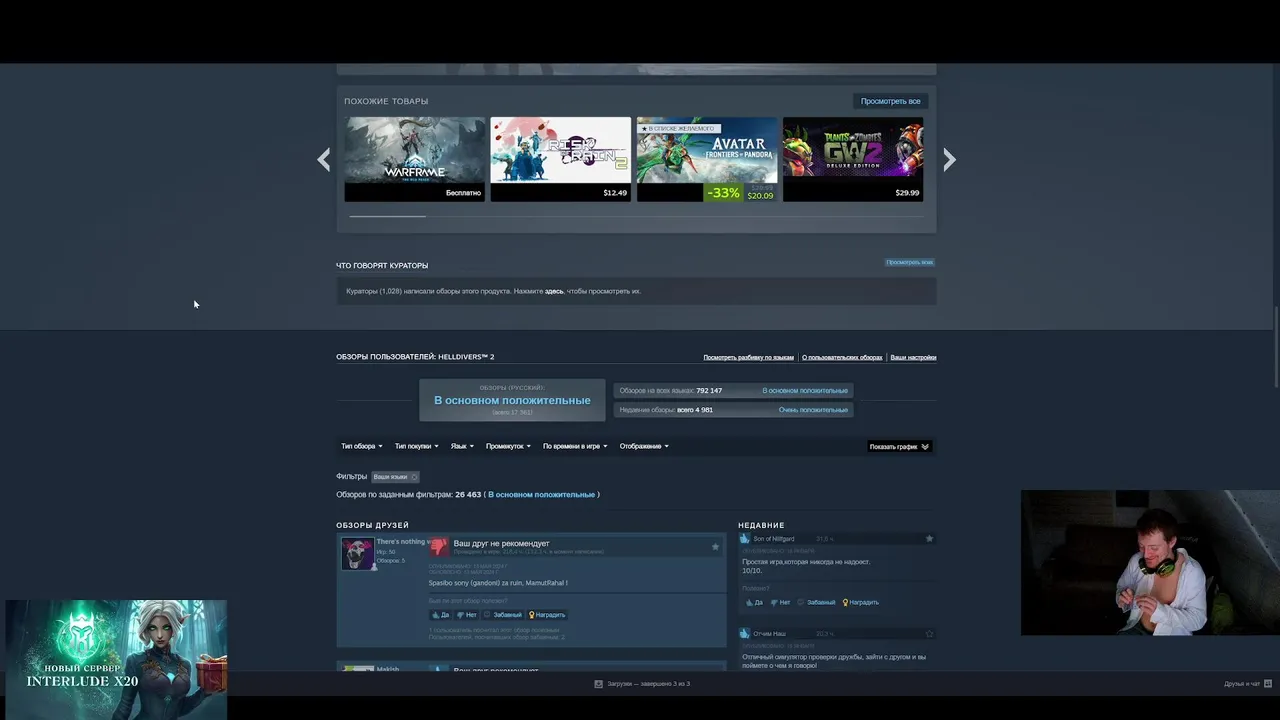The width and height of the screenshot is (1280, 720).
Task: Open the Risk of Rain 2 thumbnail
Action: [x=561, y=159]
